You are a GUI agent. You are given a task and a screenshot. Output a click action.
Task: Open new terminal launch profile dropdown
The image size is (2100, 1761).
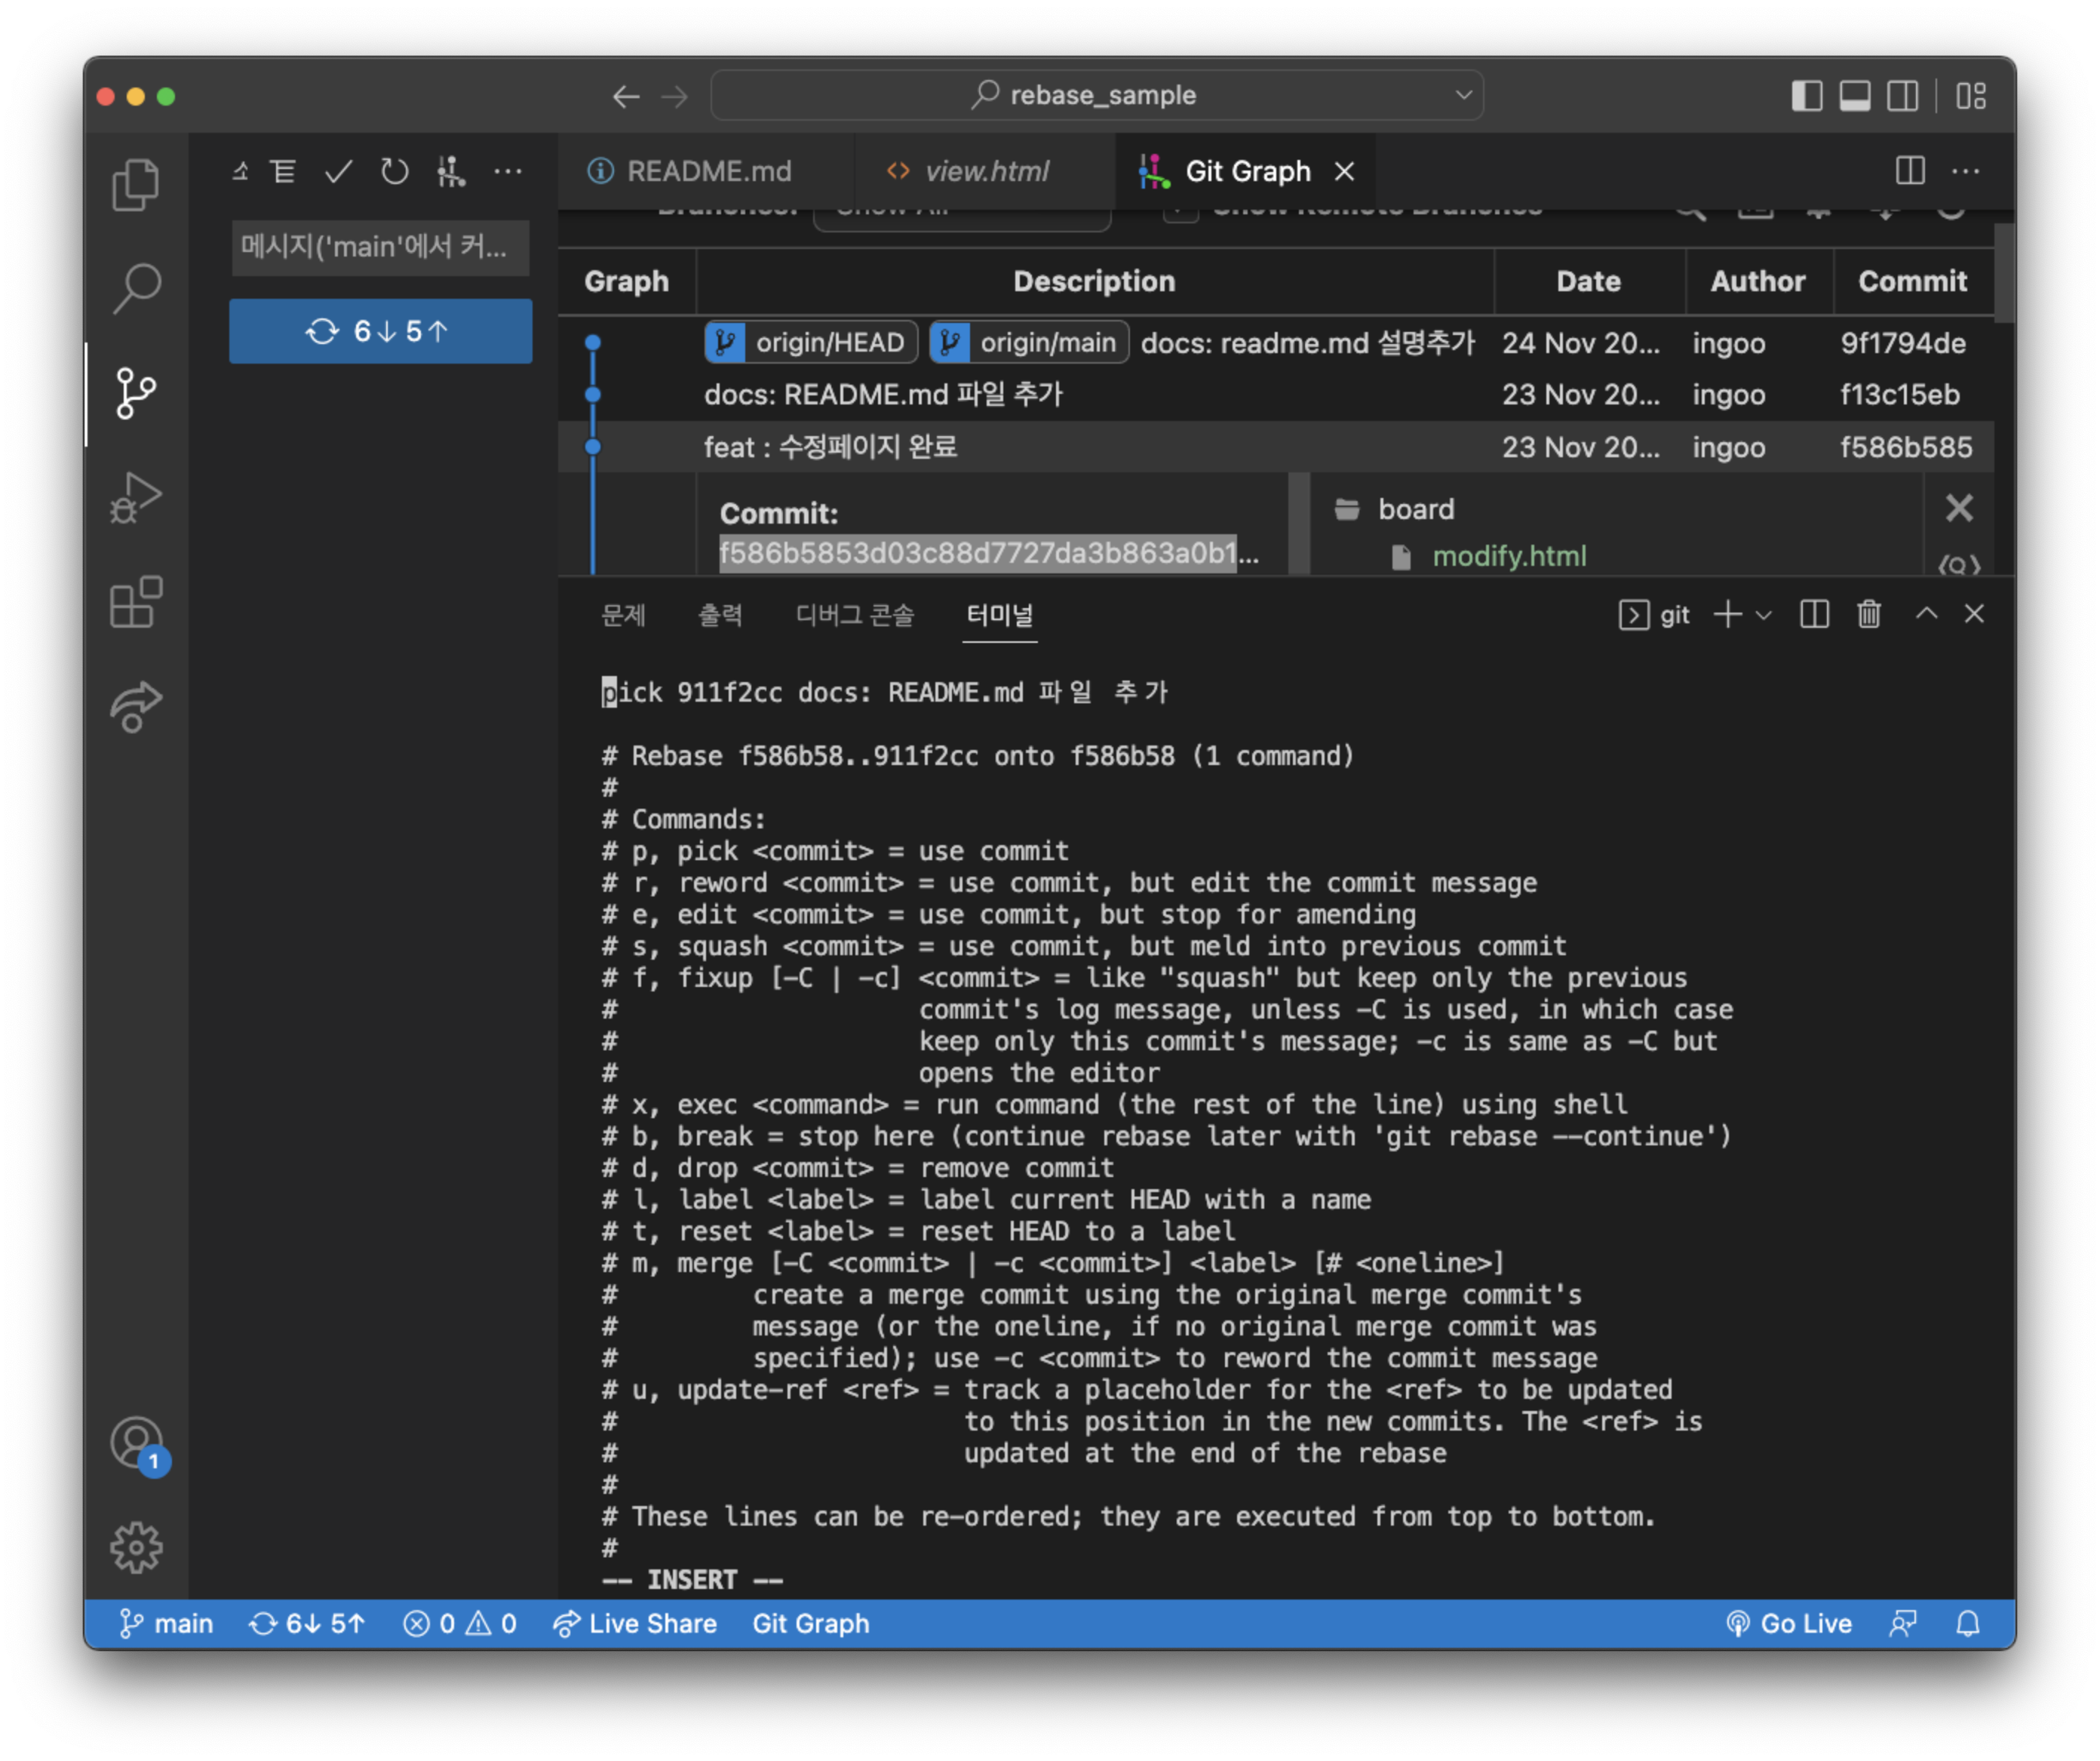coord(1764,615)
